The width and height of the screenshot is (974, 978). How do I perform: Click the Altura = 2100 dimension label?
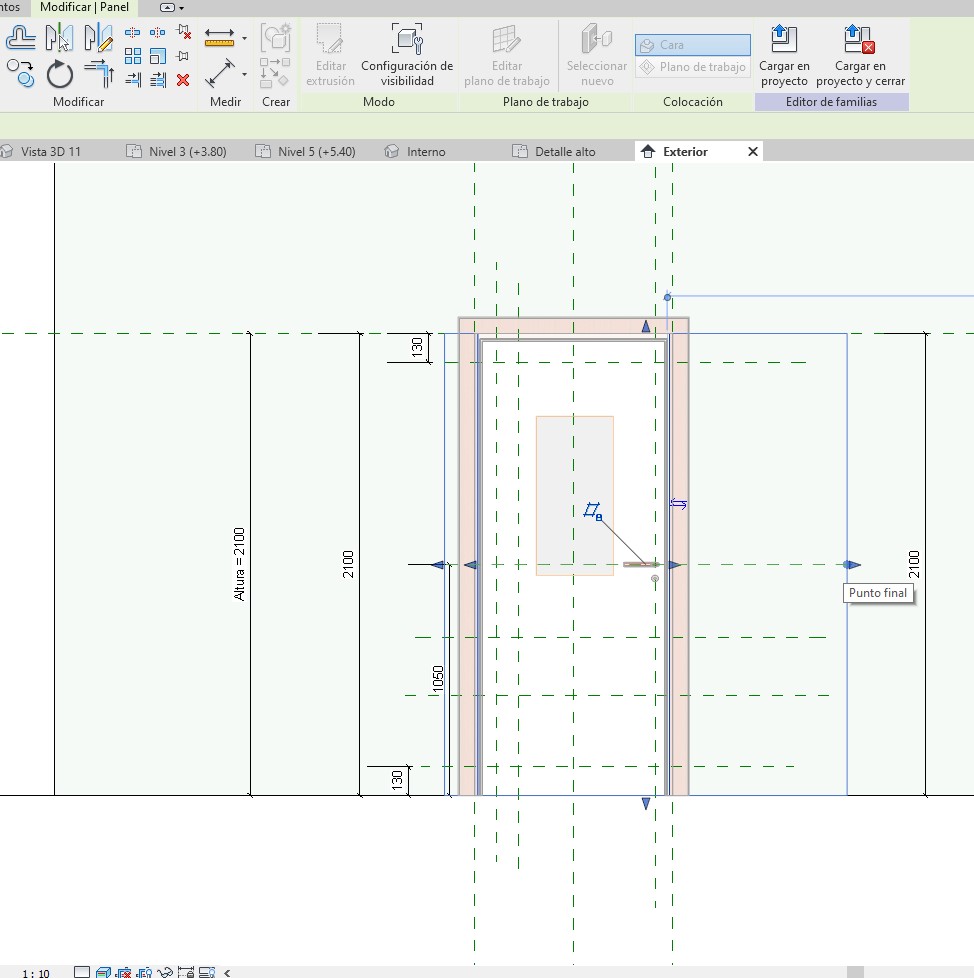239,564
